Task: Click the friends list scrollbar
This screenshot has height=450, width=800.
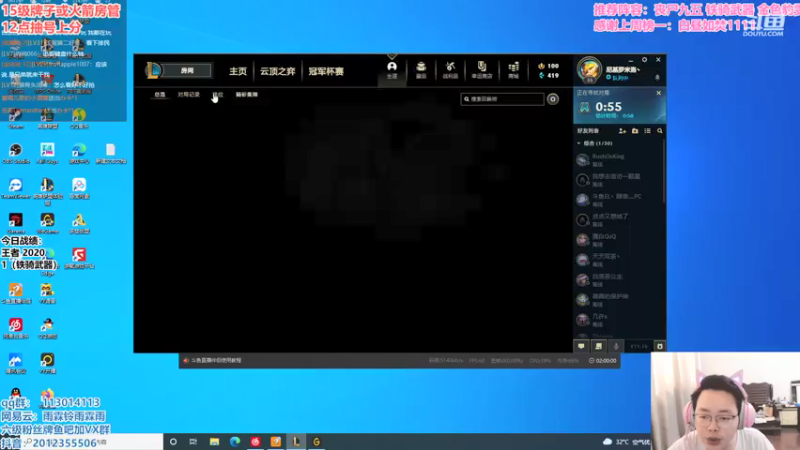Action: pos(664,171)
